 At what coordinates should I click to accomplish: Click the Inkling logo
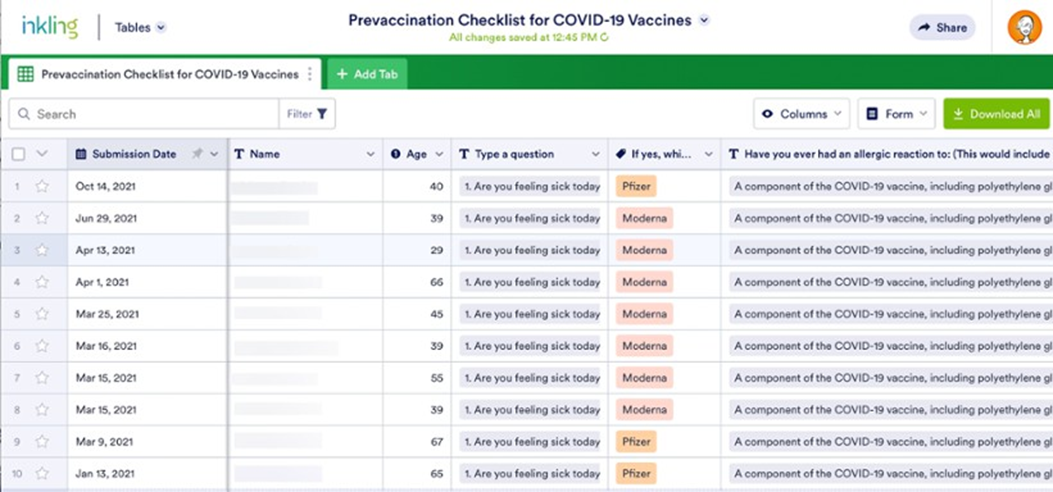coord(49,27)
